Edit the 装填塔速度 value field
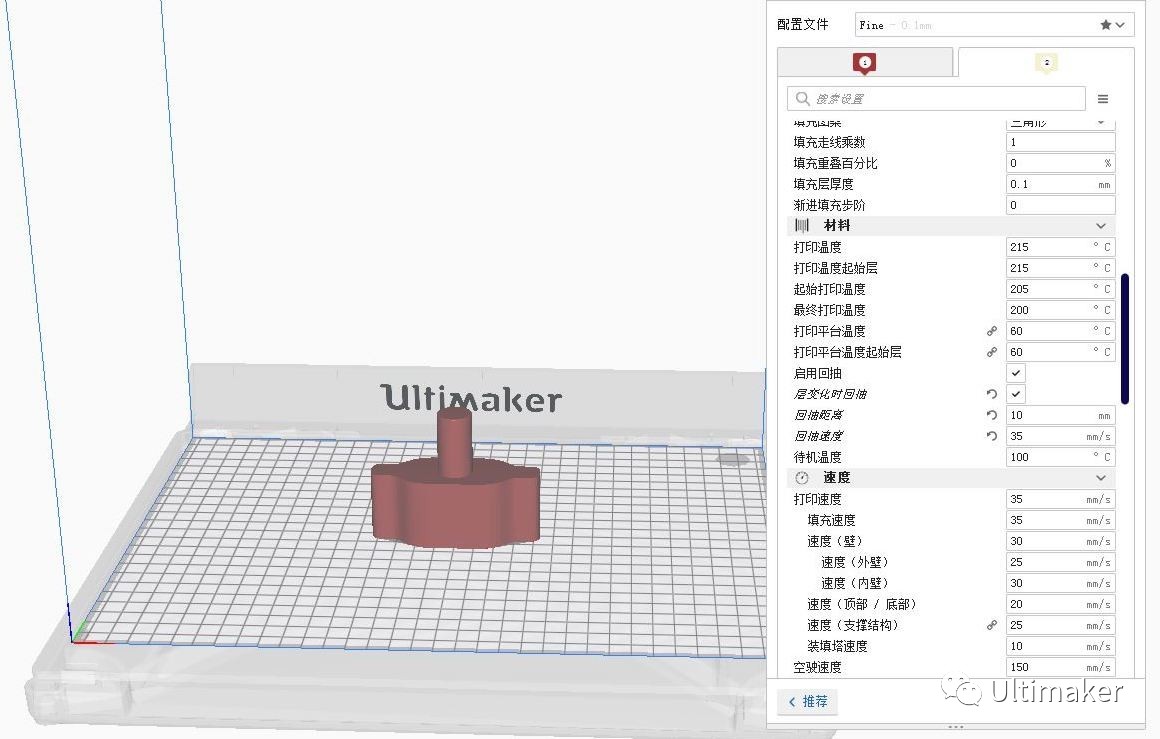 [1060, 647]
